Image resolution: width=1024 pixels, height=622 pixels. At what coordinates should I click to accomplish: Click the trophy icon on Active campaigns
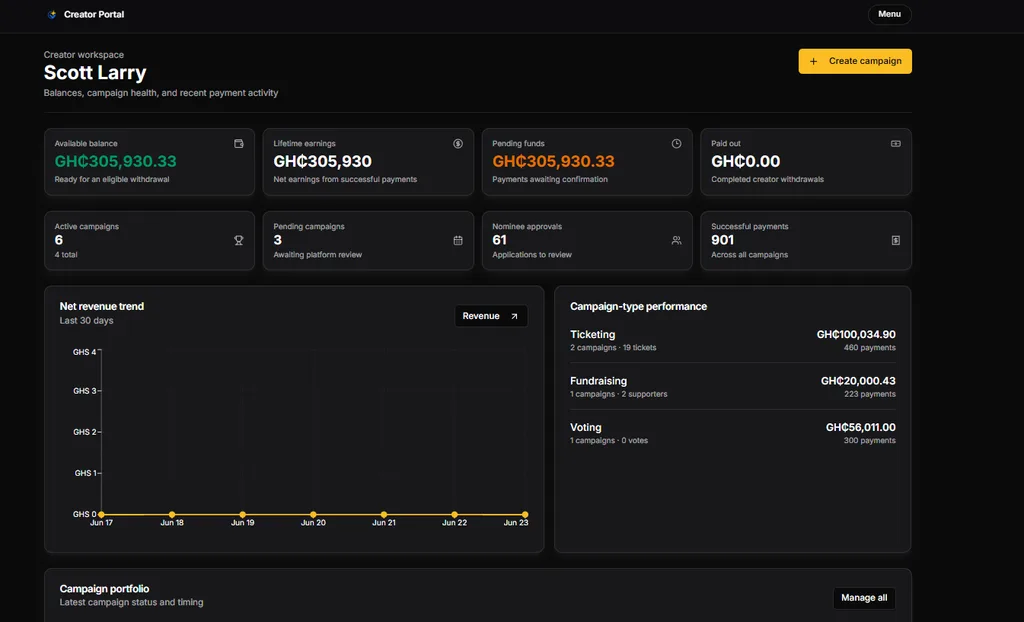(238, 240)
